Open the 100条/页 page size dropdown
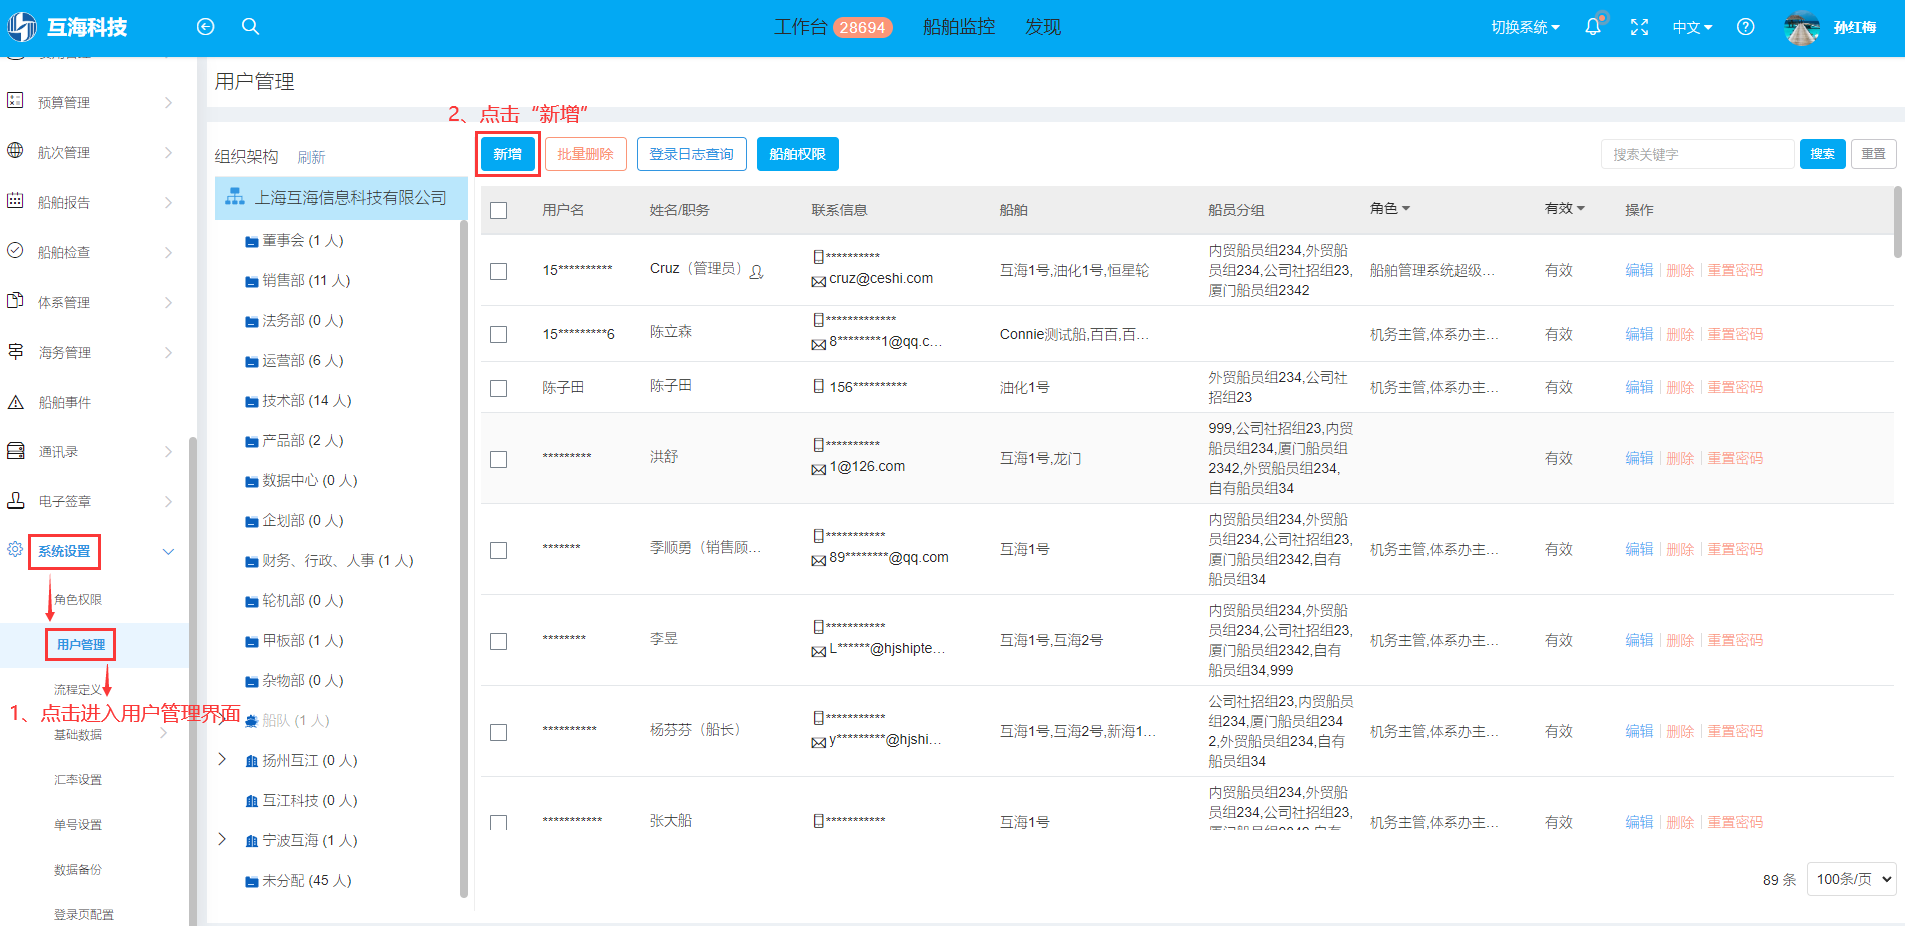 (x=1852, y=879)
